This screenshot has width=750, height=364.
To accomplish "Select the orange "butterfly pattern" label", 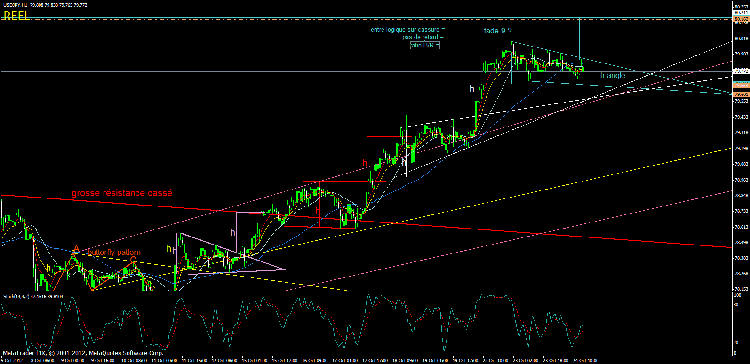I will [114, 252].
